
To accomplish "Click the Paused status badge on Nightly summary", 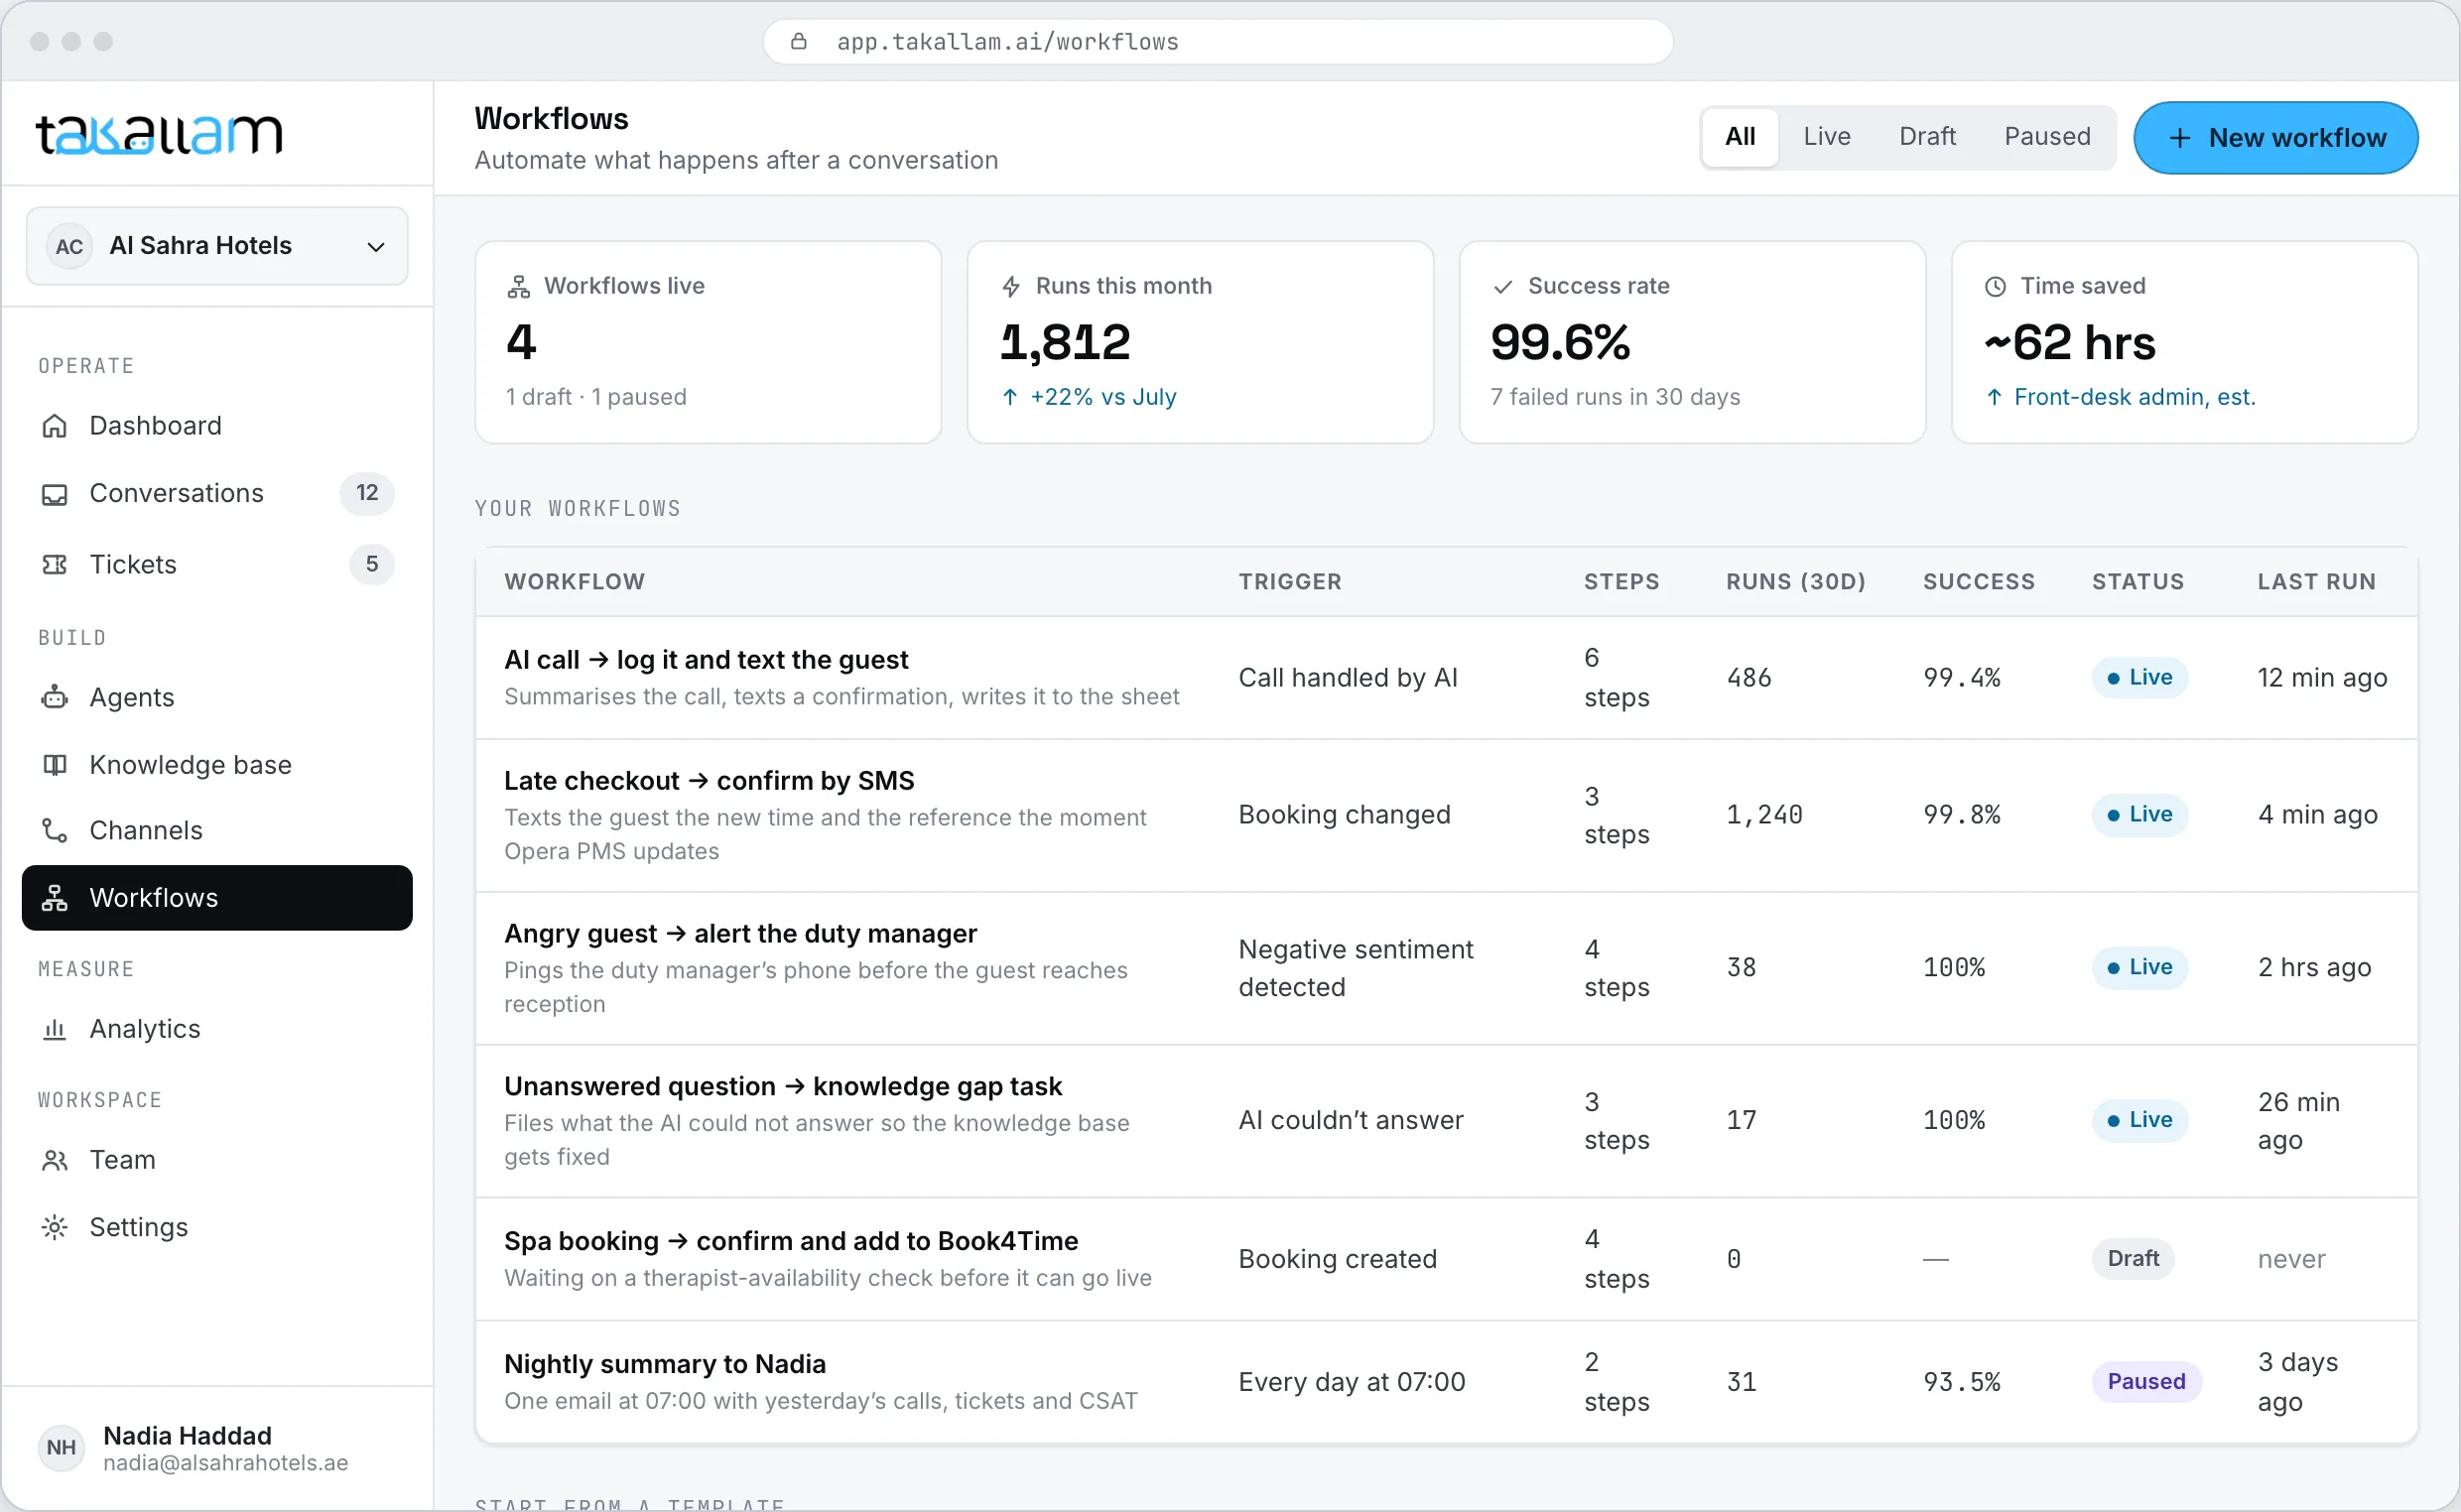I will pyautogui.click(x=2146, y=1382).
